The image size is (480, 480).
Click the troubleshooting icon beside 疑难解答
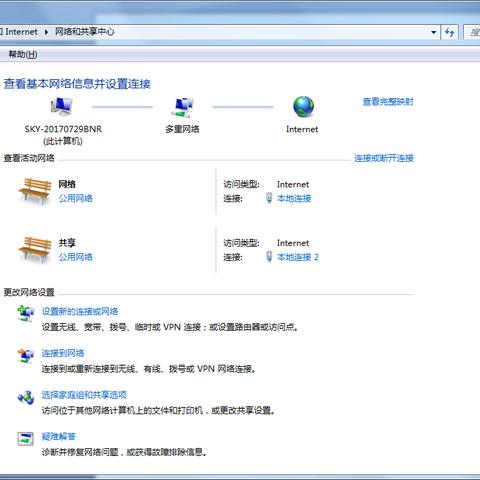tap(26, 439)
